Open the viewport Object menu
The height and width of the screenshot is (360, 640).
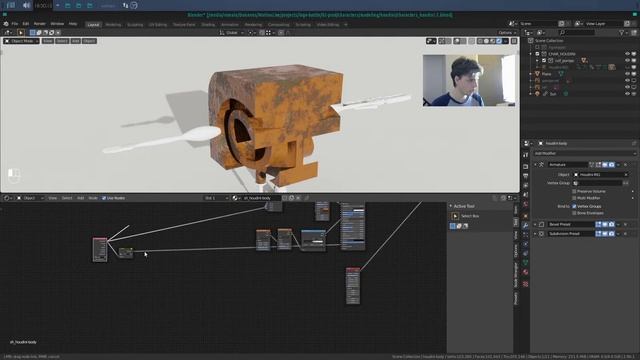89,41
